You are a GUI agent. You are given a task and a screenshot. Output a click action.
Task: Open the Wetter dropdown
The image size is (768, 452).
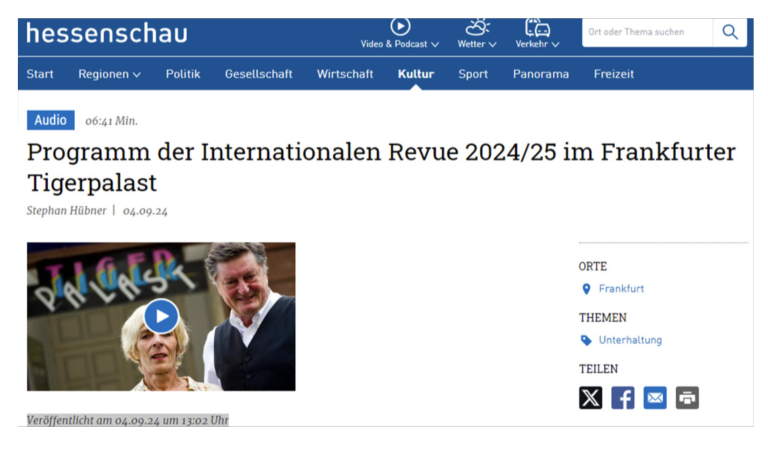pos(477,34)
